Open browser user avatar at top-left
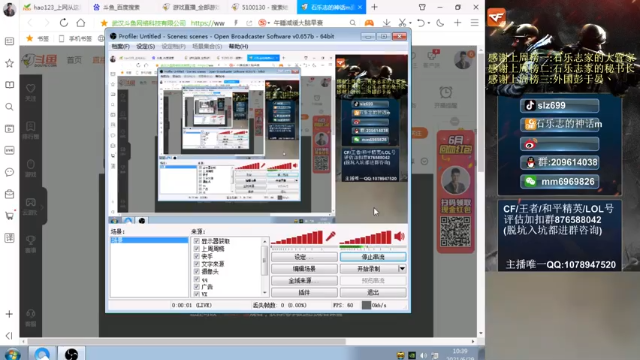This screenshot has height=360, width=640. 9,9
